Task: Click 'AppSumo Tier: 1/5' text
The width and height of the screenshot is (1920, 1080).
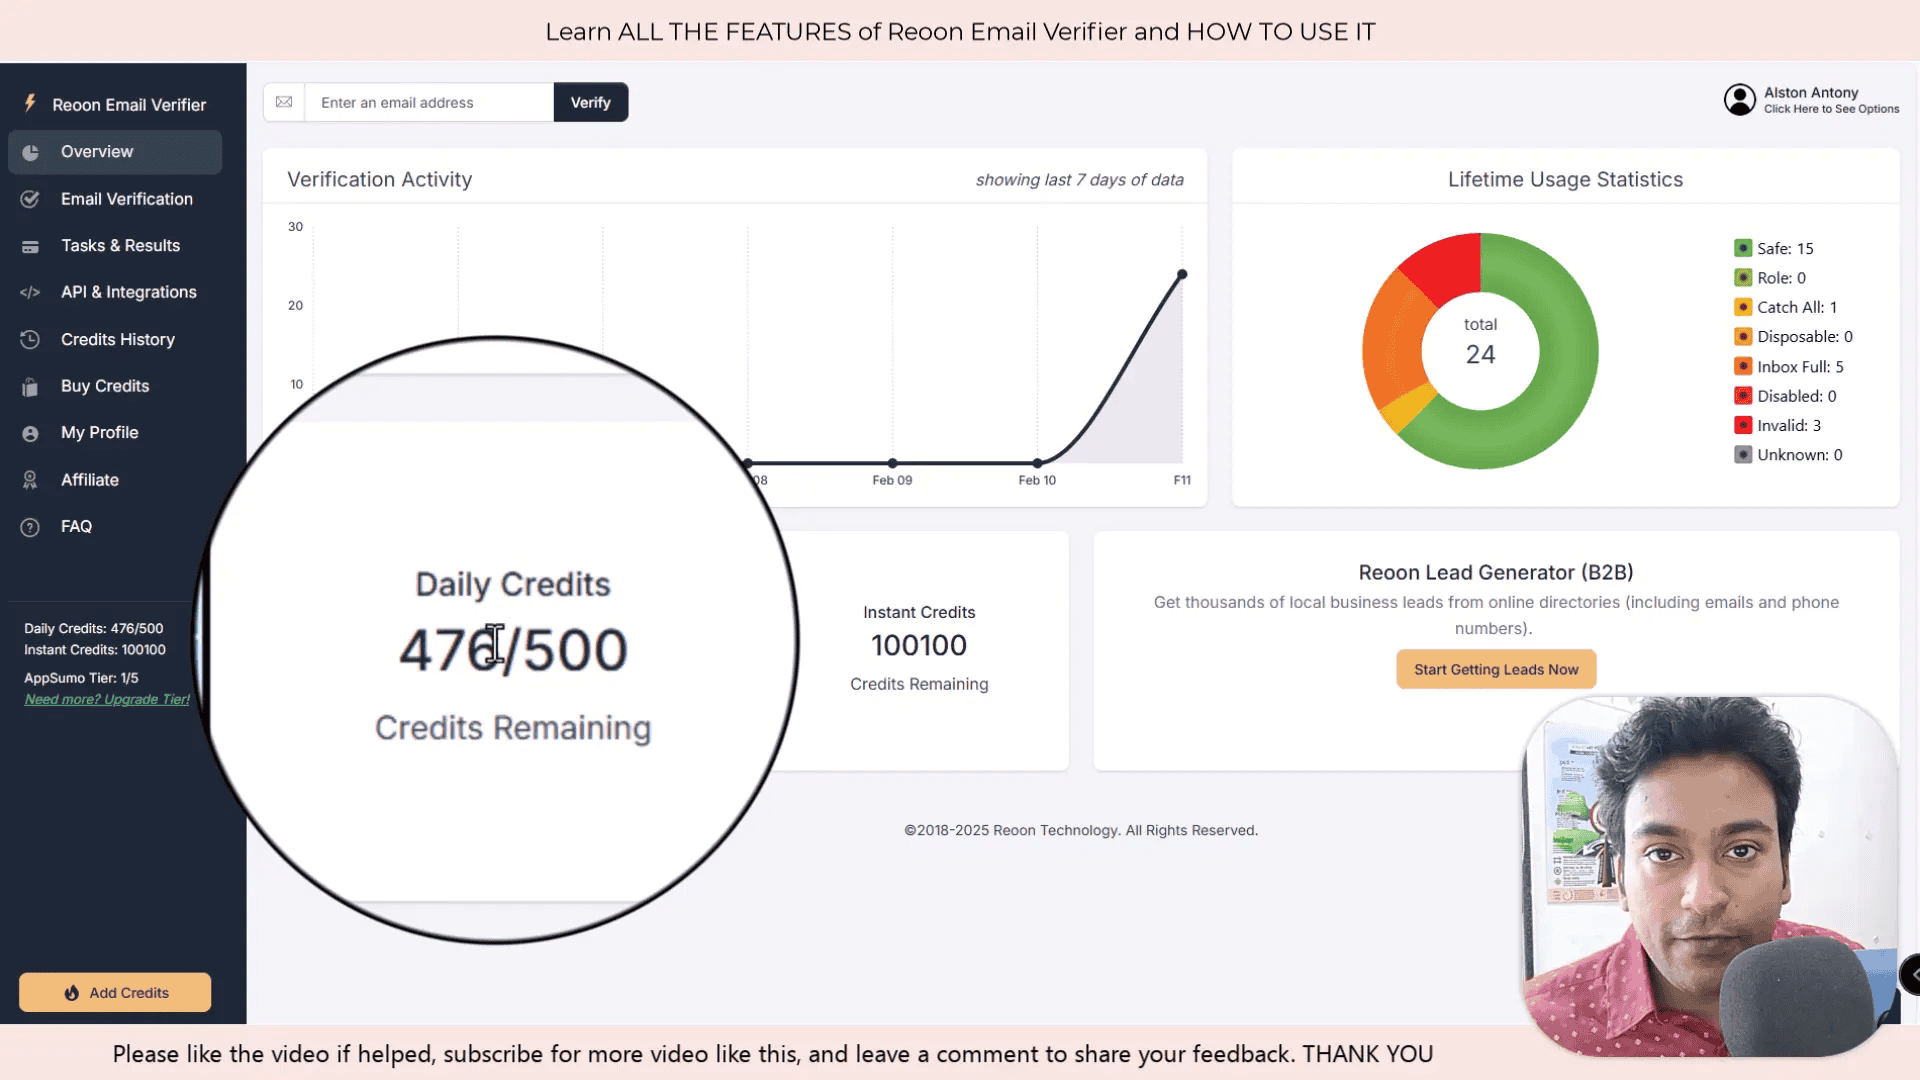Action: point(81,678)
